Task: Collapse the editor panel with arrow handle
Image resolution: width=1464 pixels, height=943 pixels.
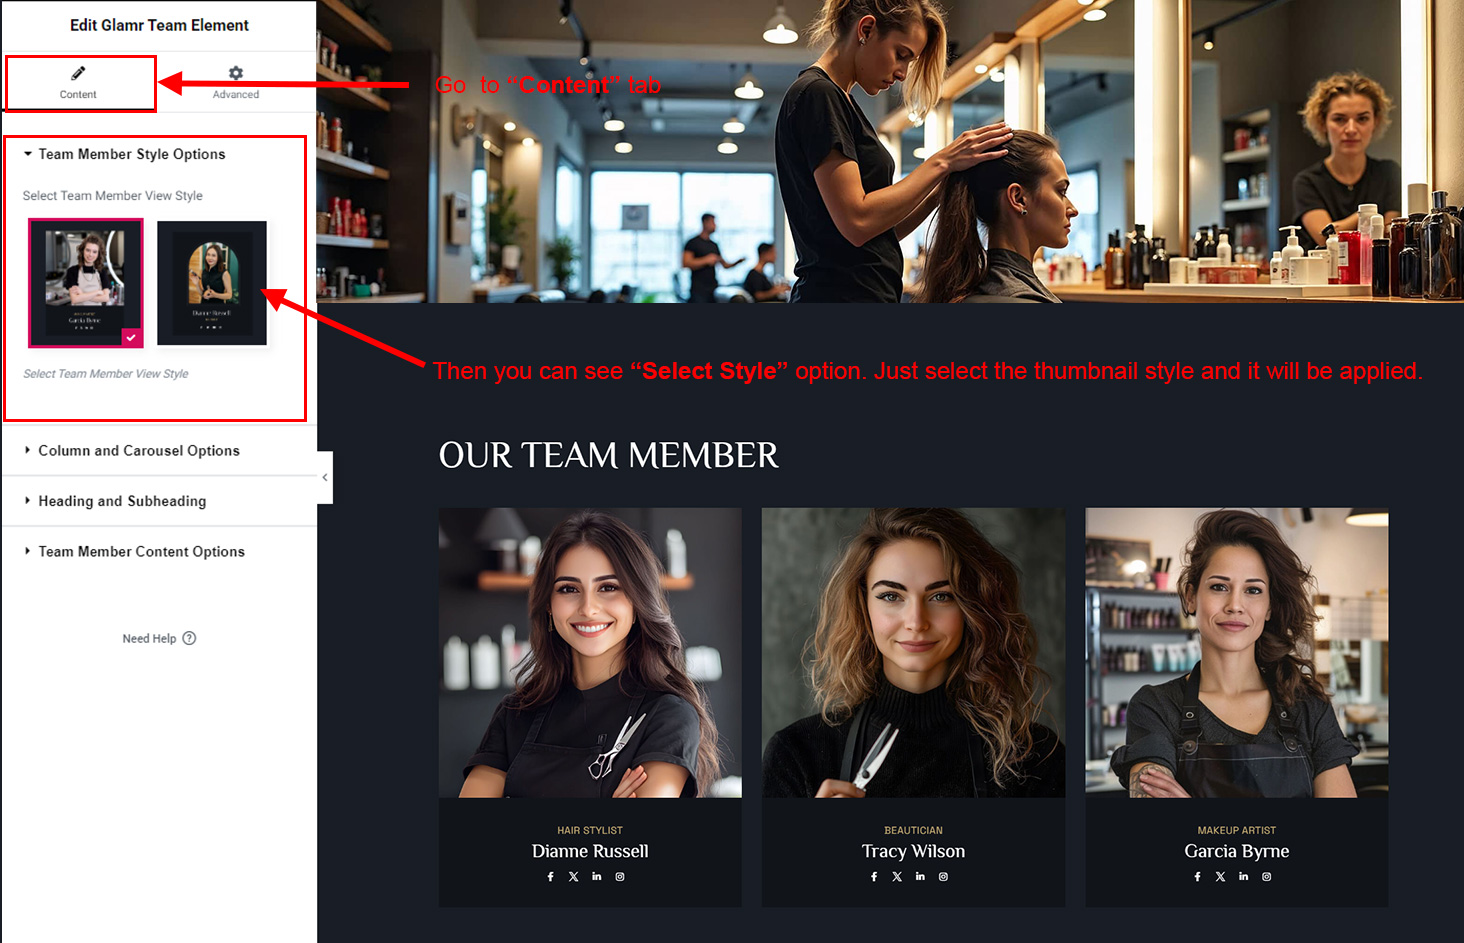Action: click(x=325, y=478)
